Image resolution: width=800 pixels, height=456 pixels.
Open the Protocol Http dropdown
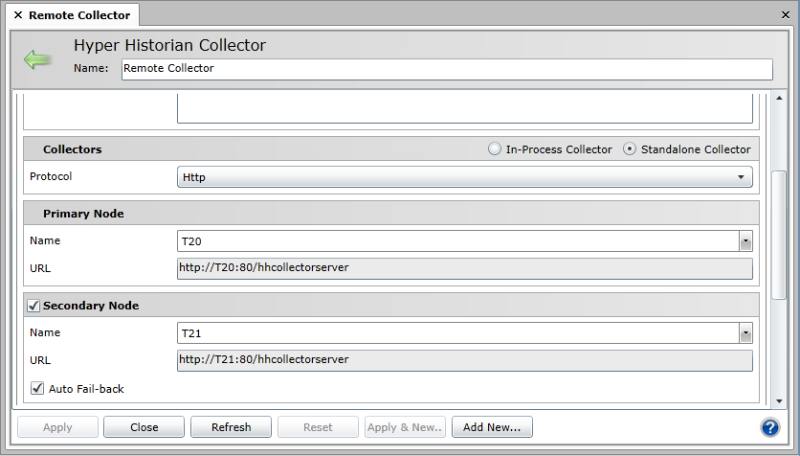741,177
